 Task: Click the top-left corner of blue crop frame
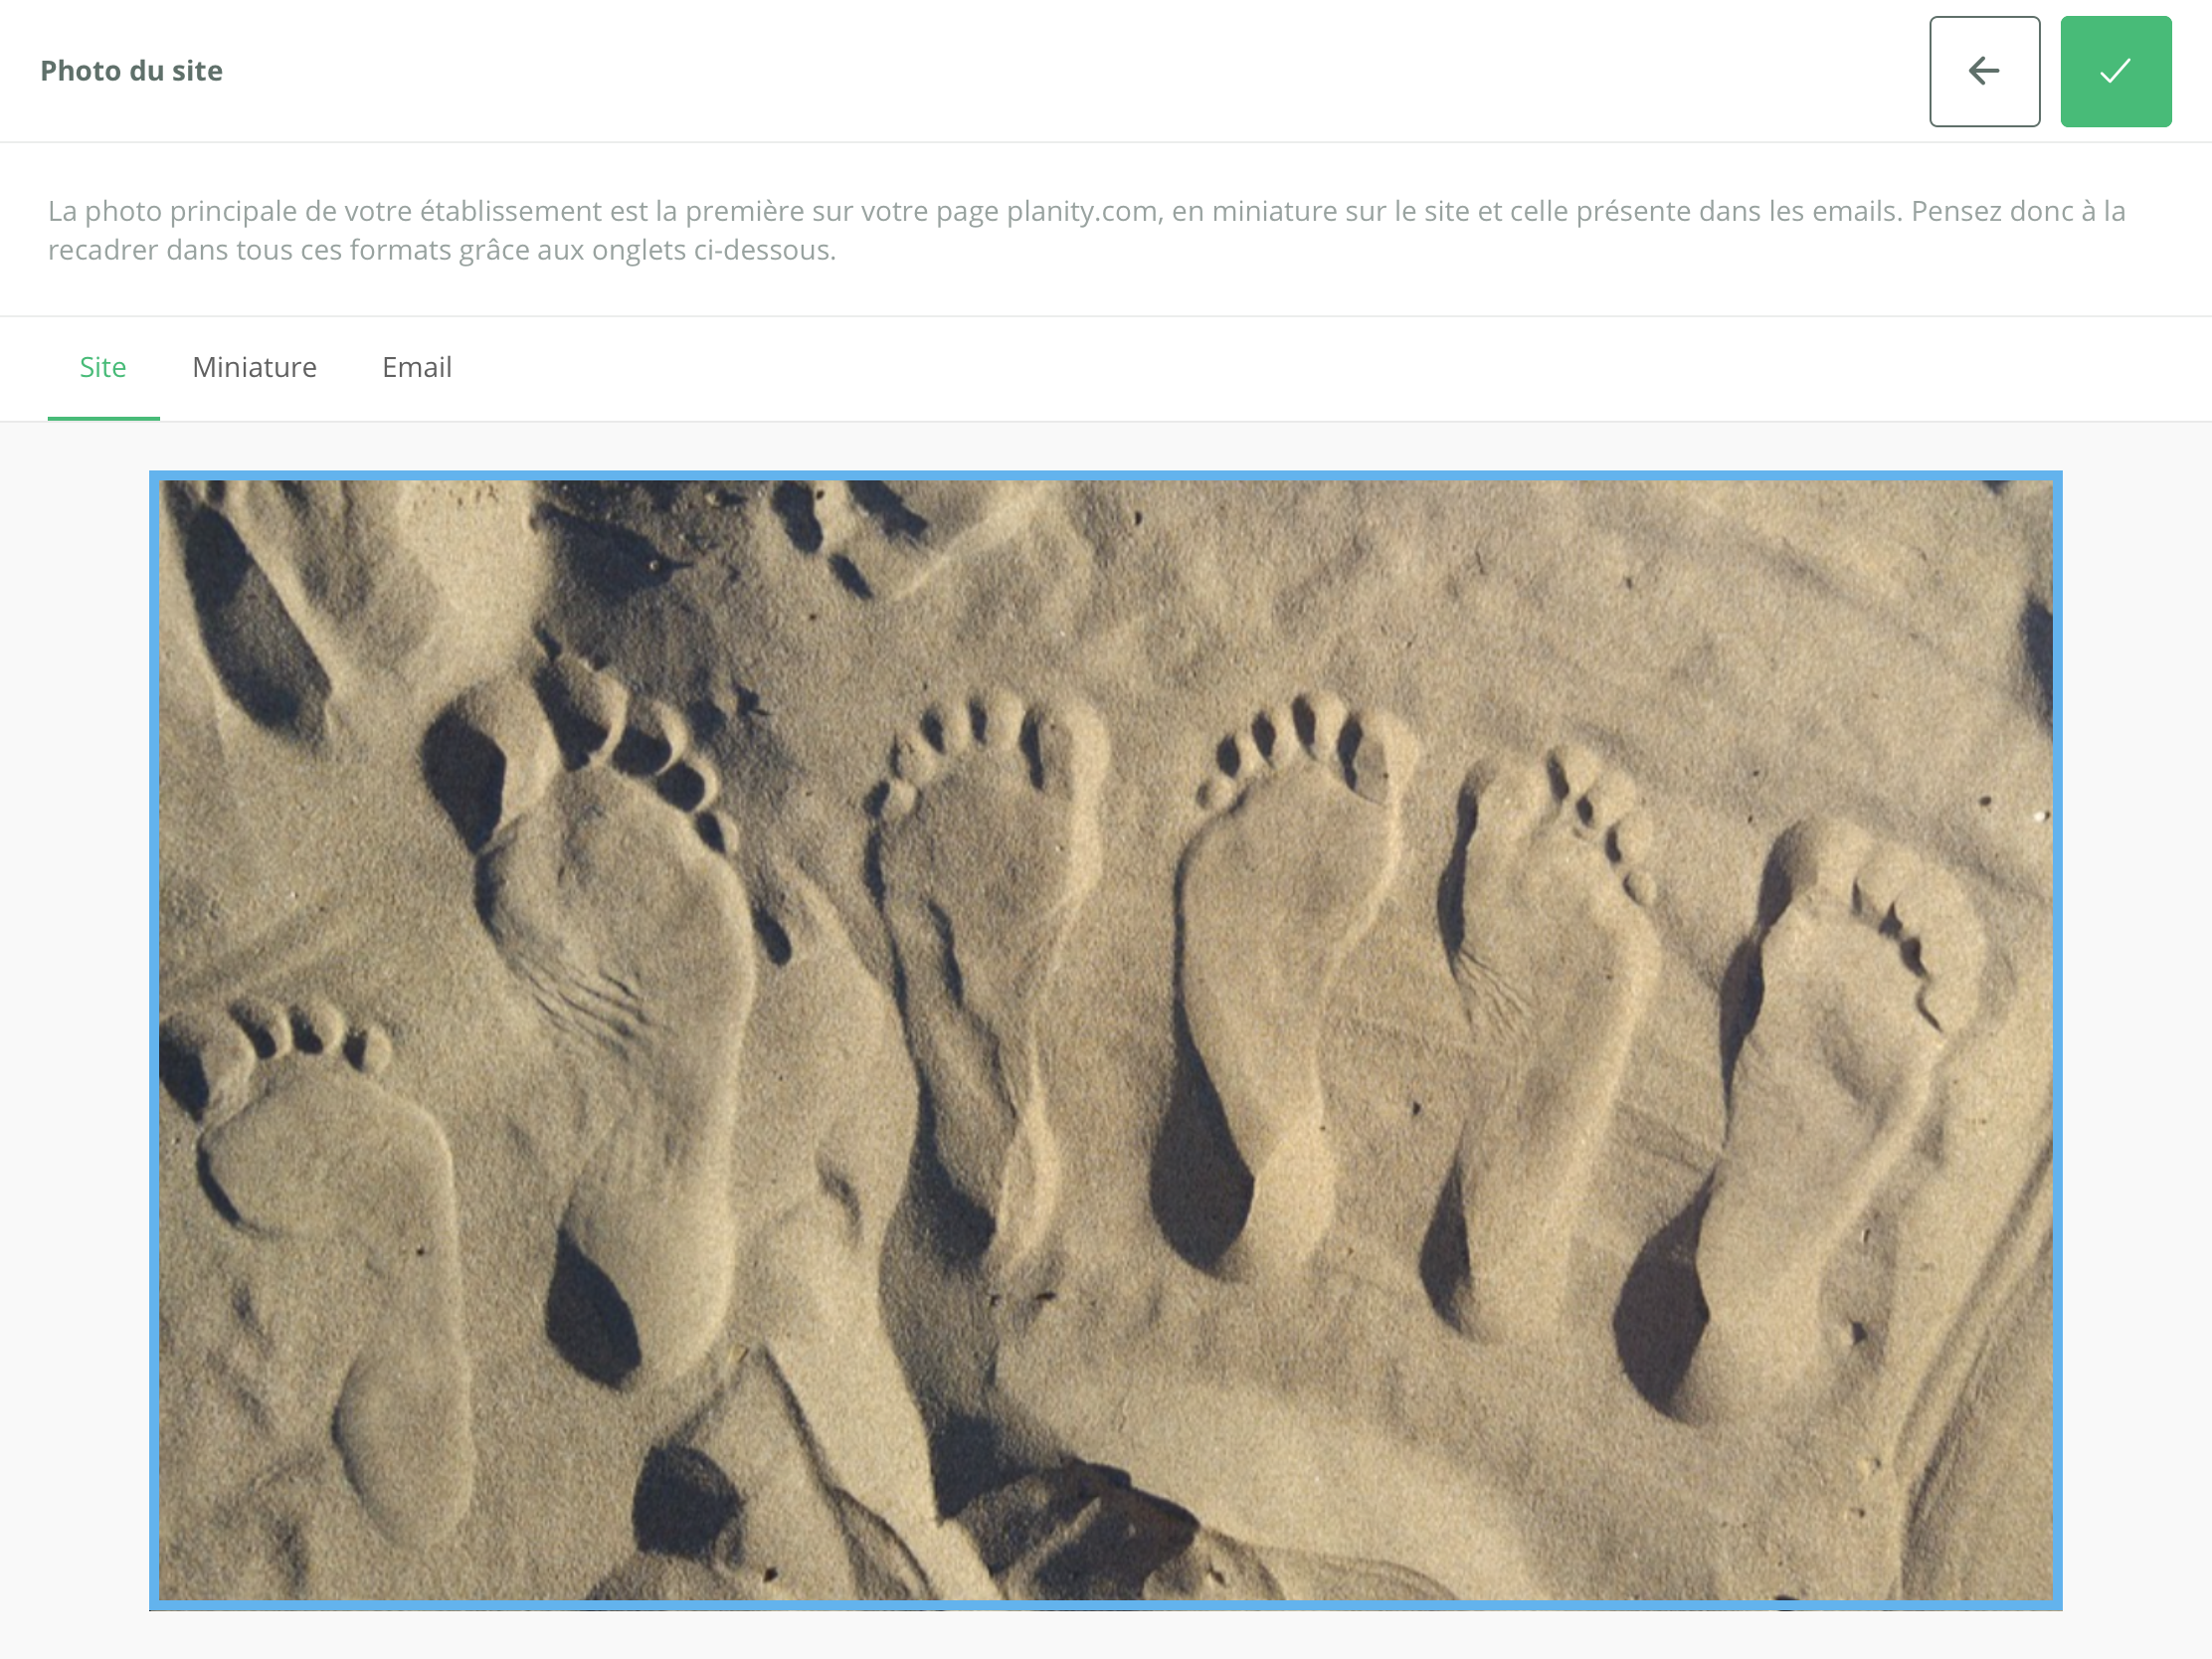coord(154,476)
